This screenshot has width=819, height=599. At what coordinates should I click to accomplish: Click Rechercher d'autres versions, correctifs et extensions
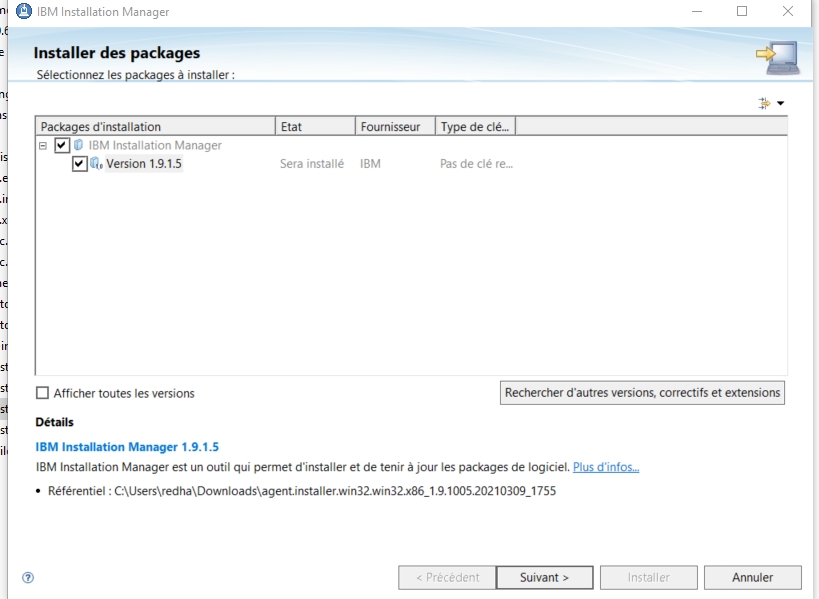(x=642, y=393)
